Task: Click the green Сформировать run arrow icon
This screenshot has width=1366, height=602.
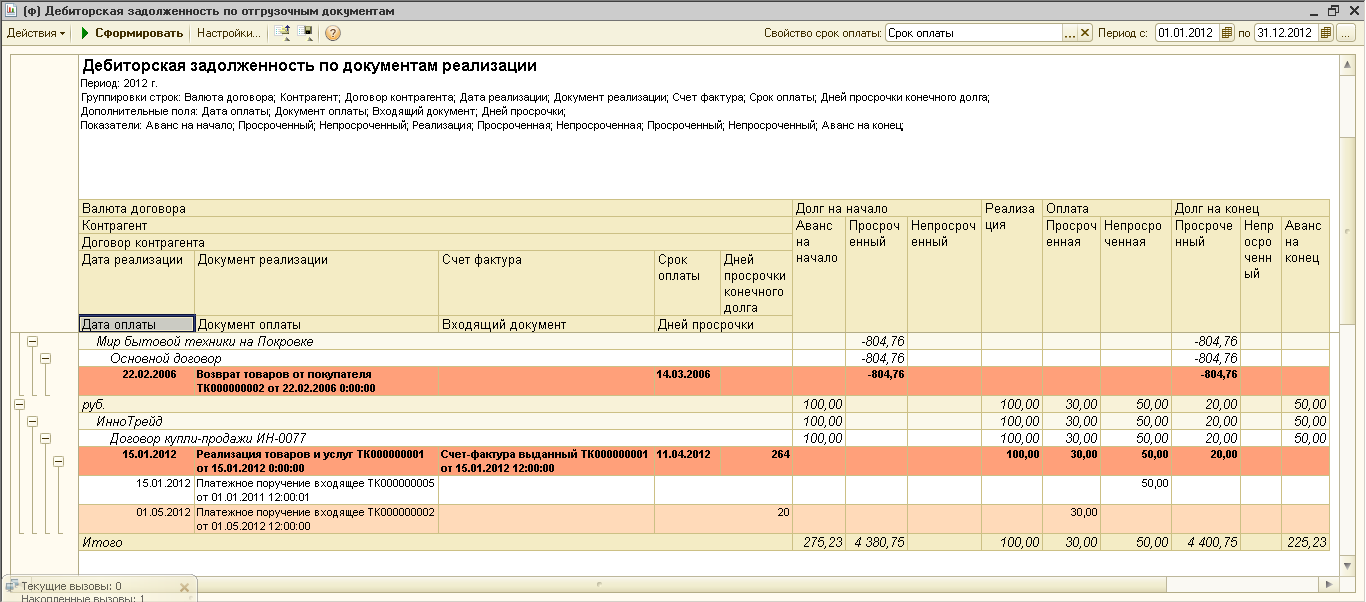Action: coord(85,33)
